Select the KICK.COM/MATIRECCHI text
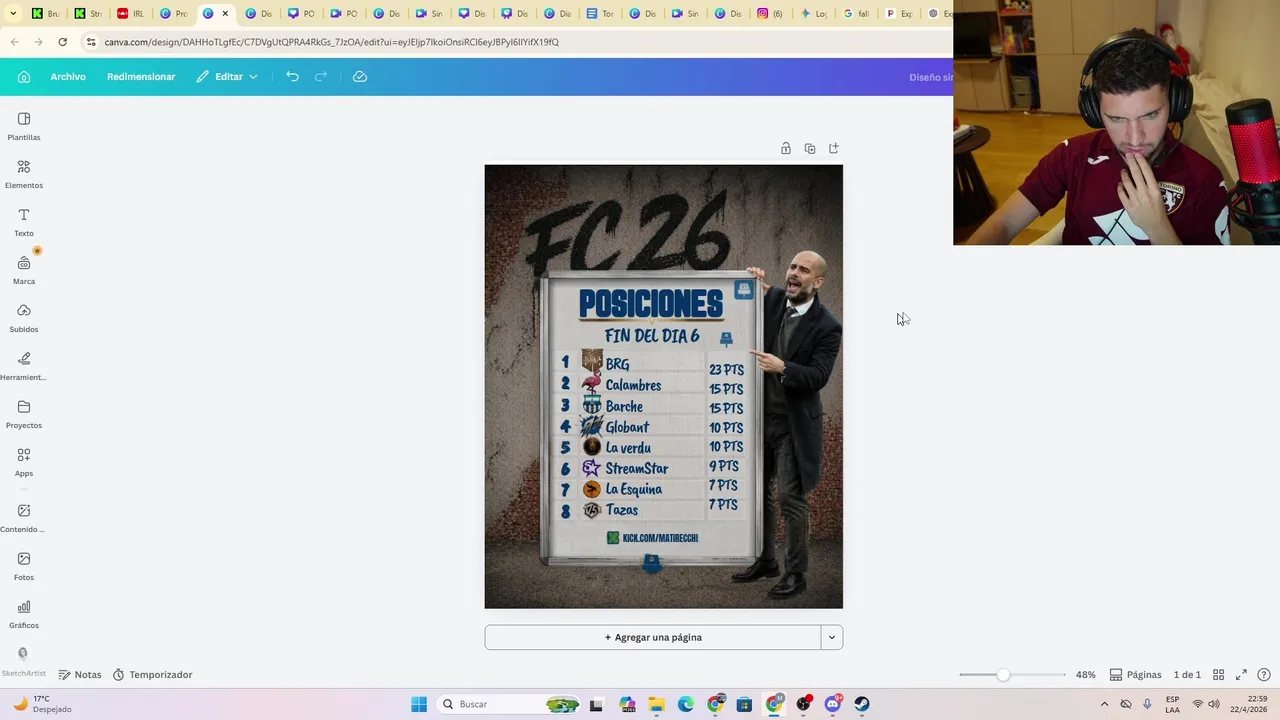This screenshot has width=1280, height=720. (660, 538)
